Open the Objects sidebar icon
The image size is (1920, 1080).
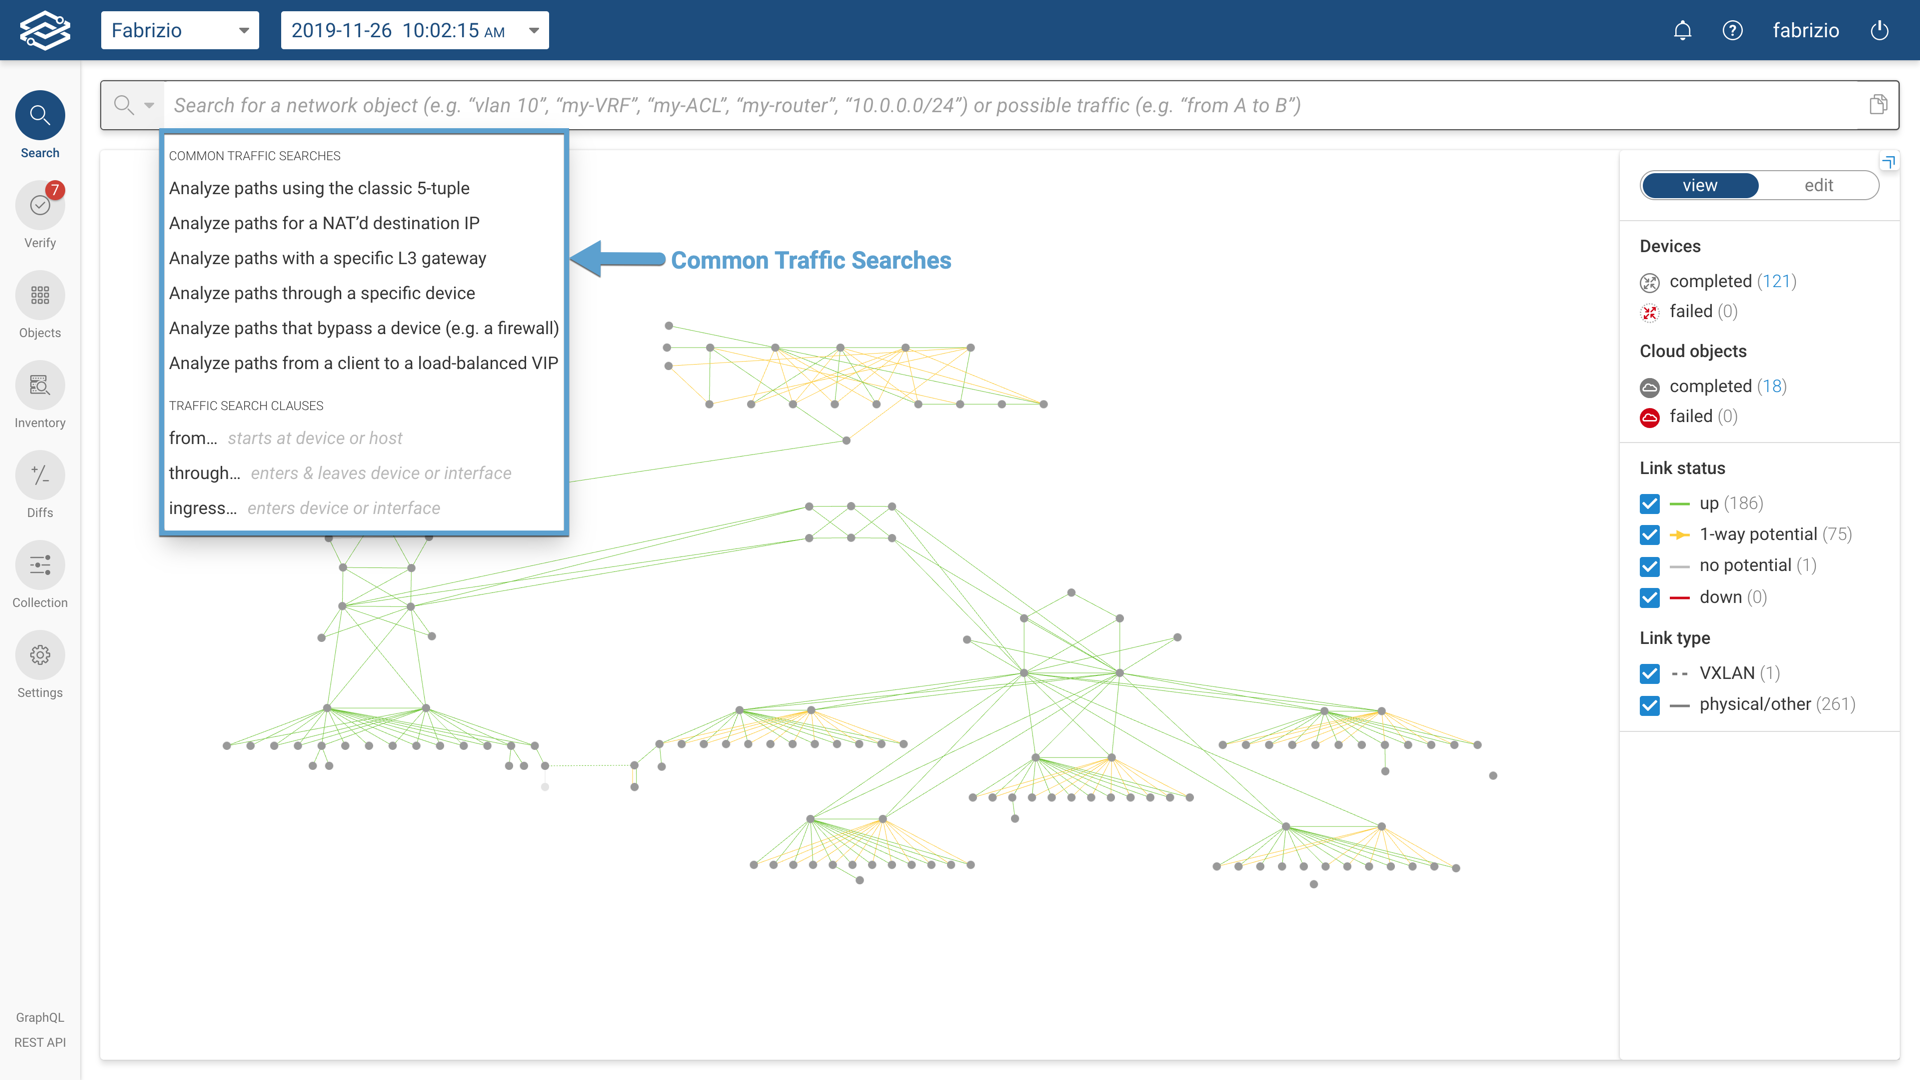tap(40, 296)
